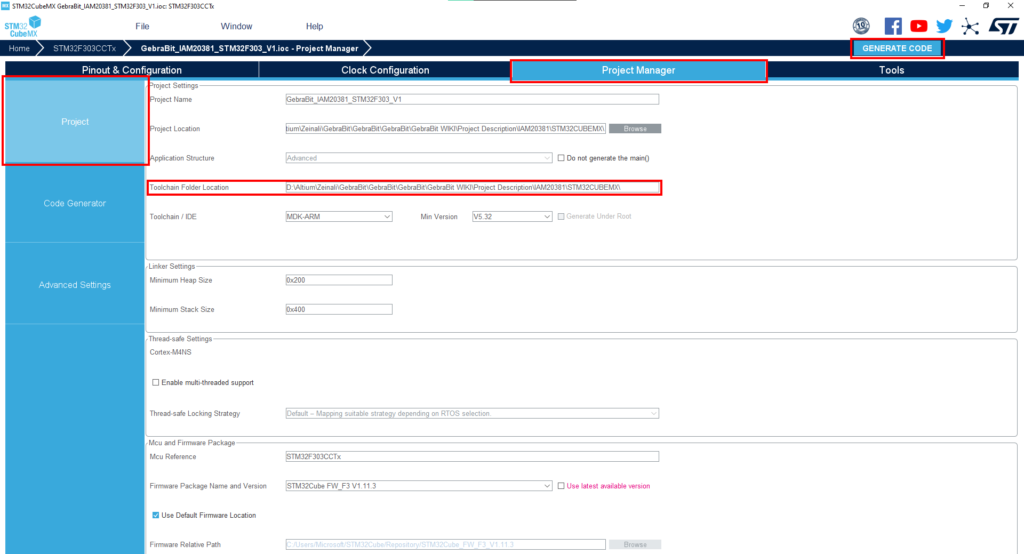Viewport: 1024px width, 554px height.
Task: Select the Project Manager tab
Action: tap(638, 70)
